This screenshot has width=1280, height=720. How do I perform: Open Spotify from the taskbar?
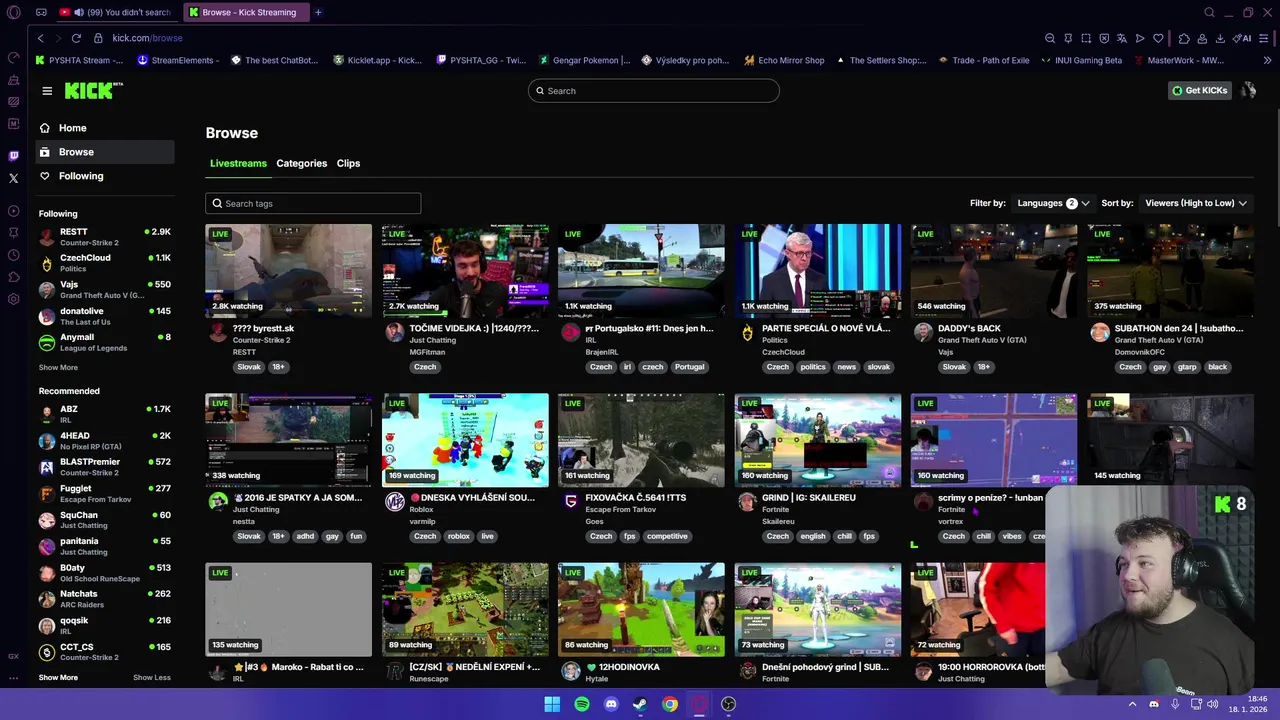(x=582, y=704)
